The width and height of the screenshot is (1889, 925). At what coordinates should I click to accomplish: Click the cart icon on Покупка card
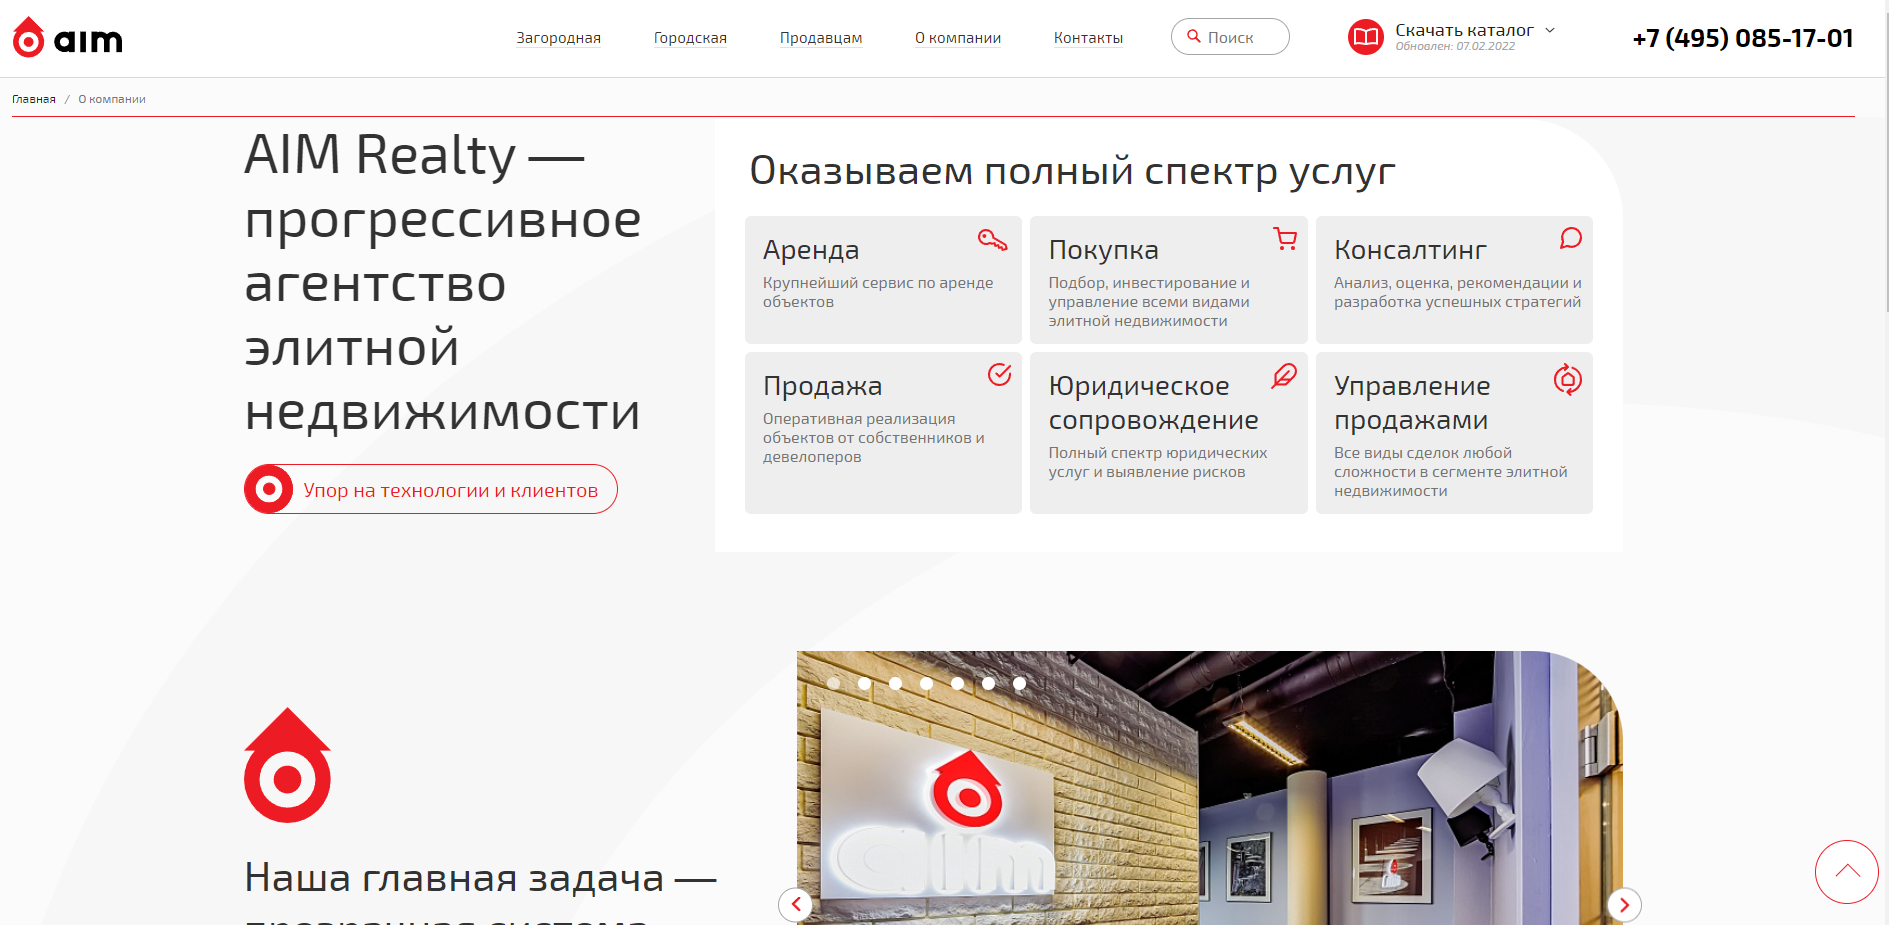(1285, 238)
